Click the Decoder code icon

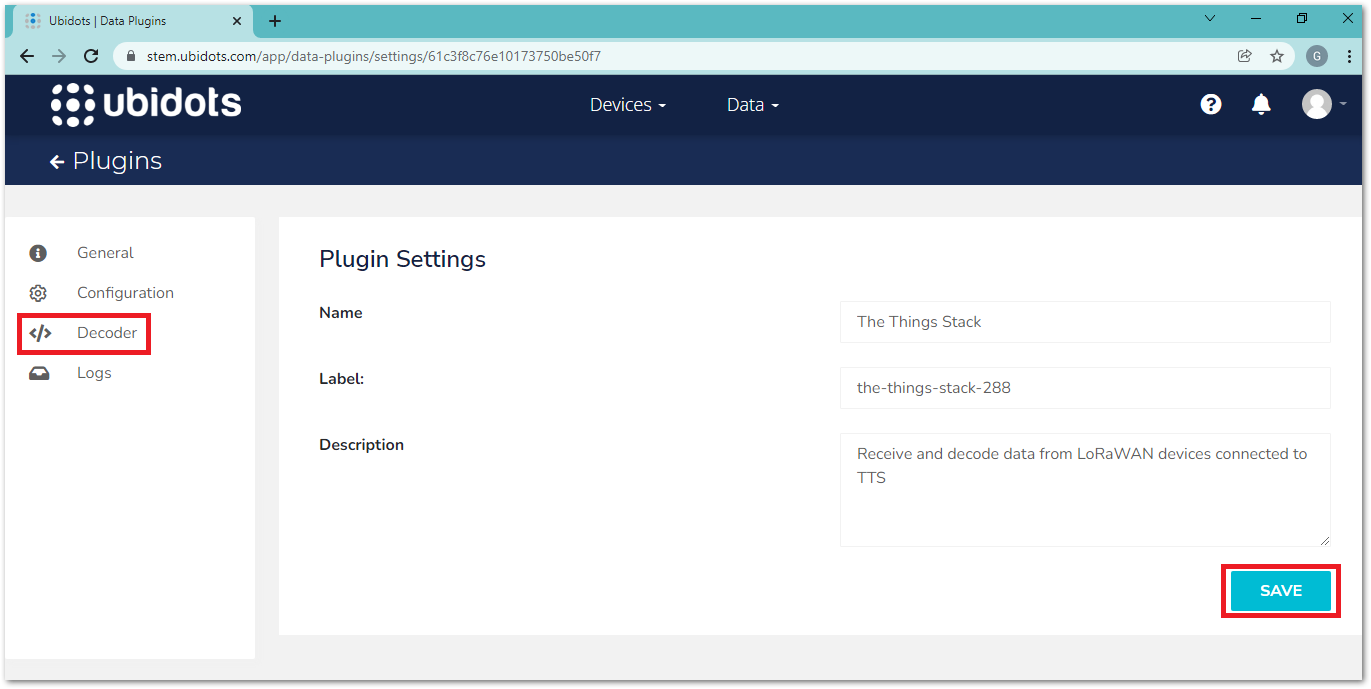40,333
